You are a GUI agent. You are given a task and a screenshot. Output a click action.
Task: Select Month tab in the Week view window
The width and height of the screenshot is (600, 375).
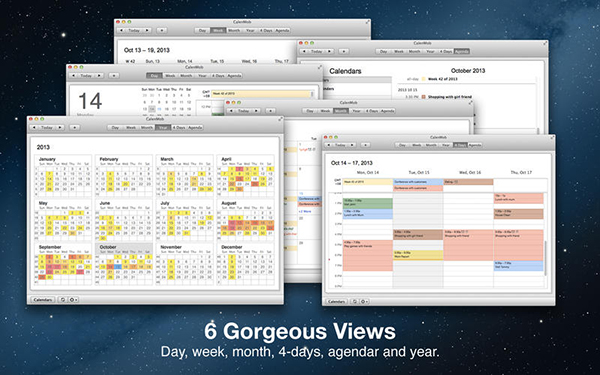tap(234, 30)
